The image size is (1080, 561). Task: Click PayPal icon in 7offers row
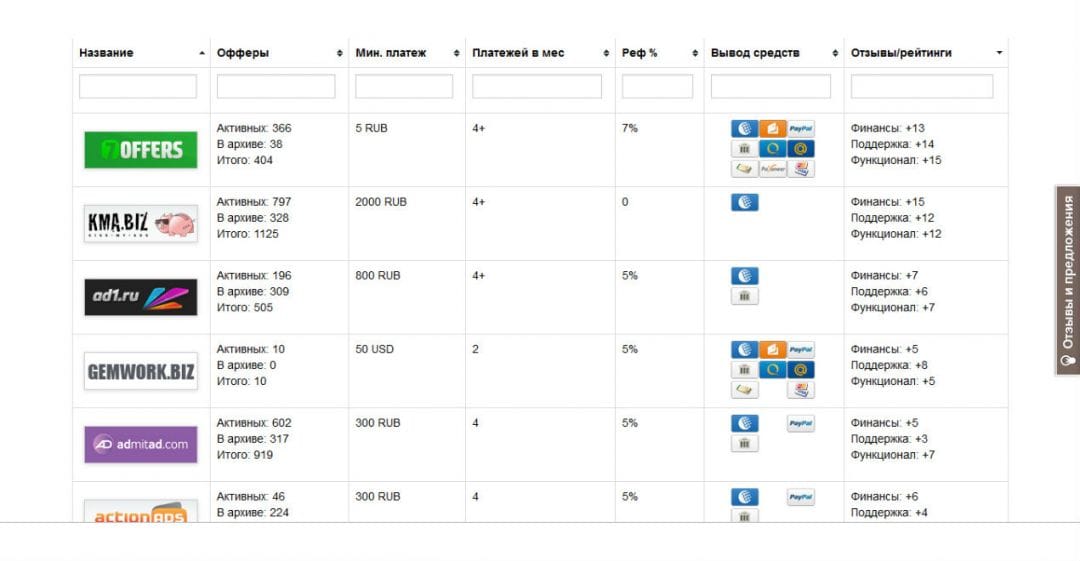tap(800, 129)
